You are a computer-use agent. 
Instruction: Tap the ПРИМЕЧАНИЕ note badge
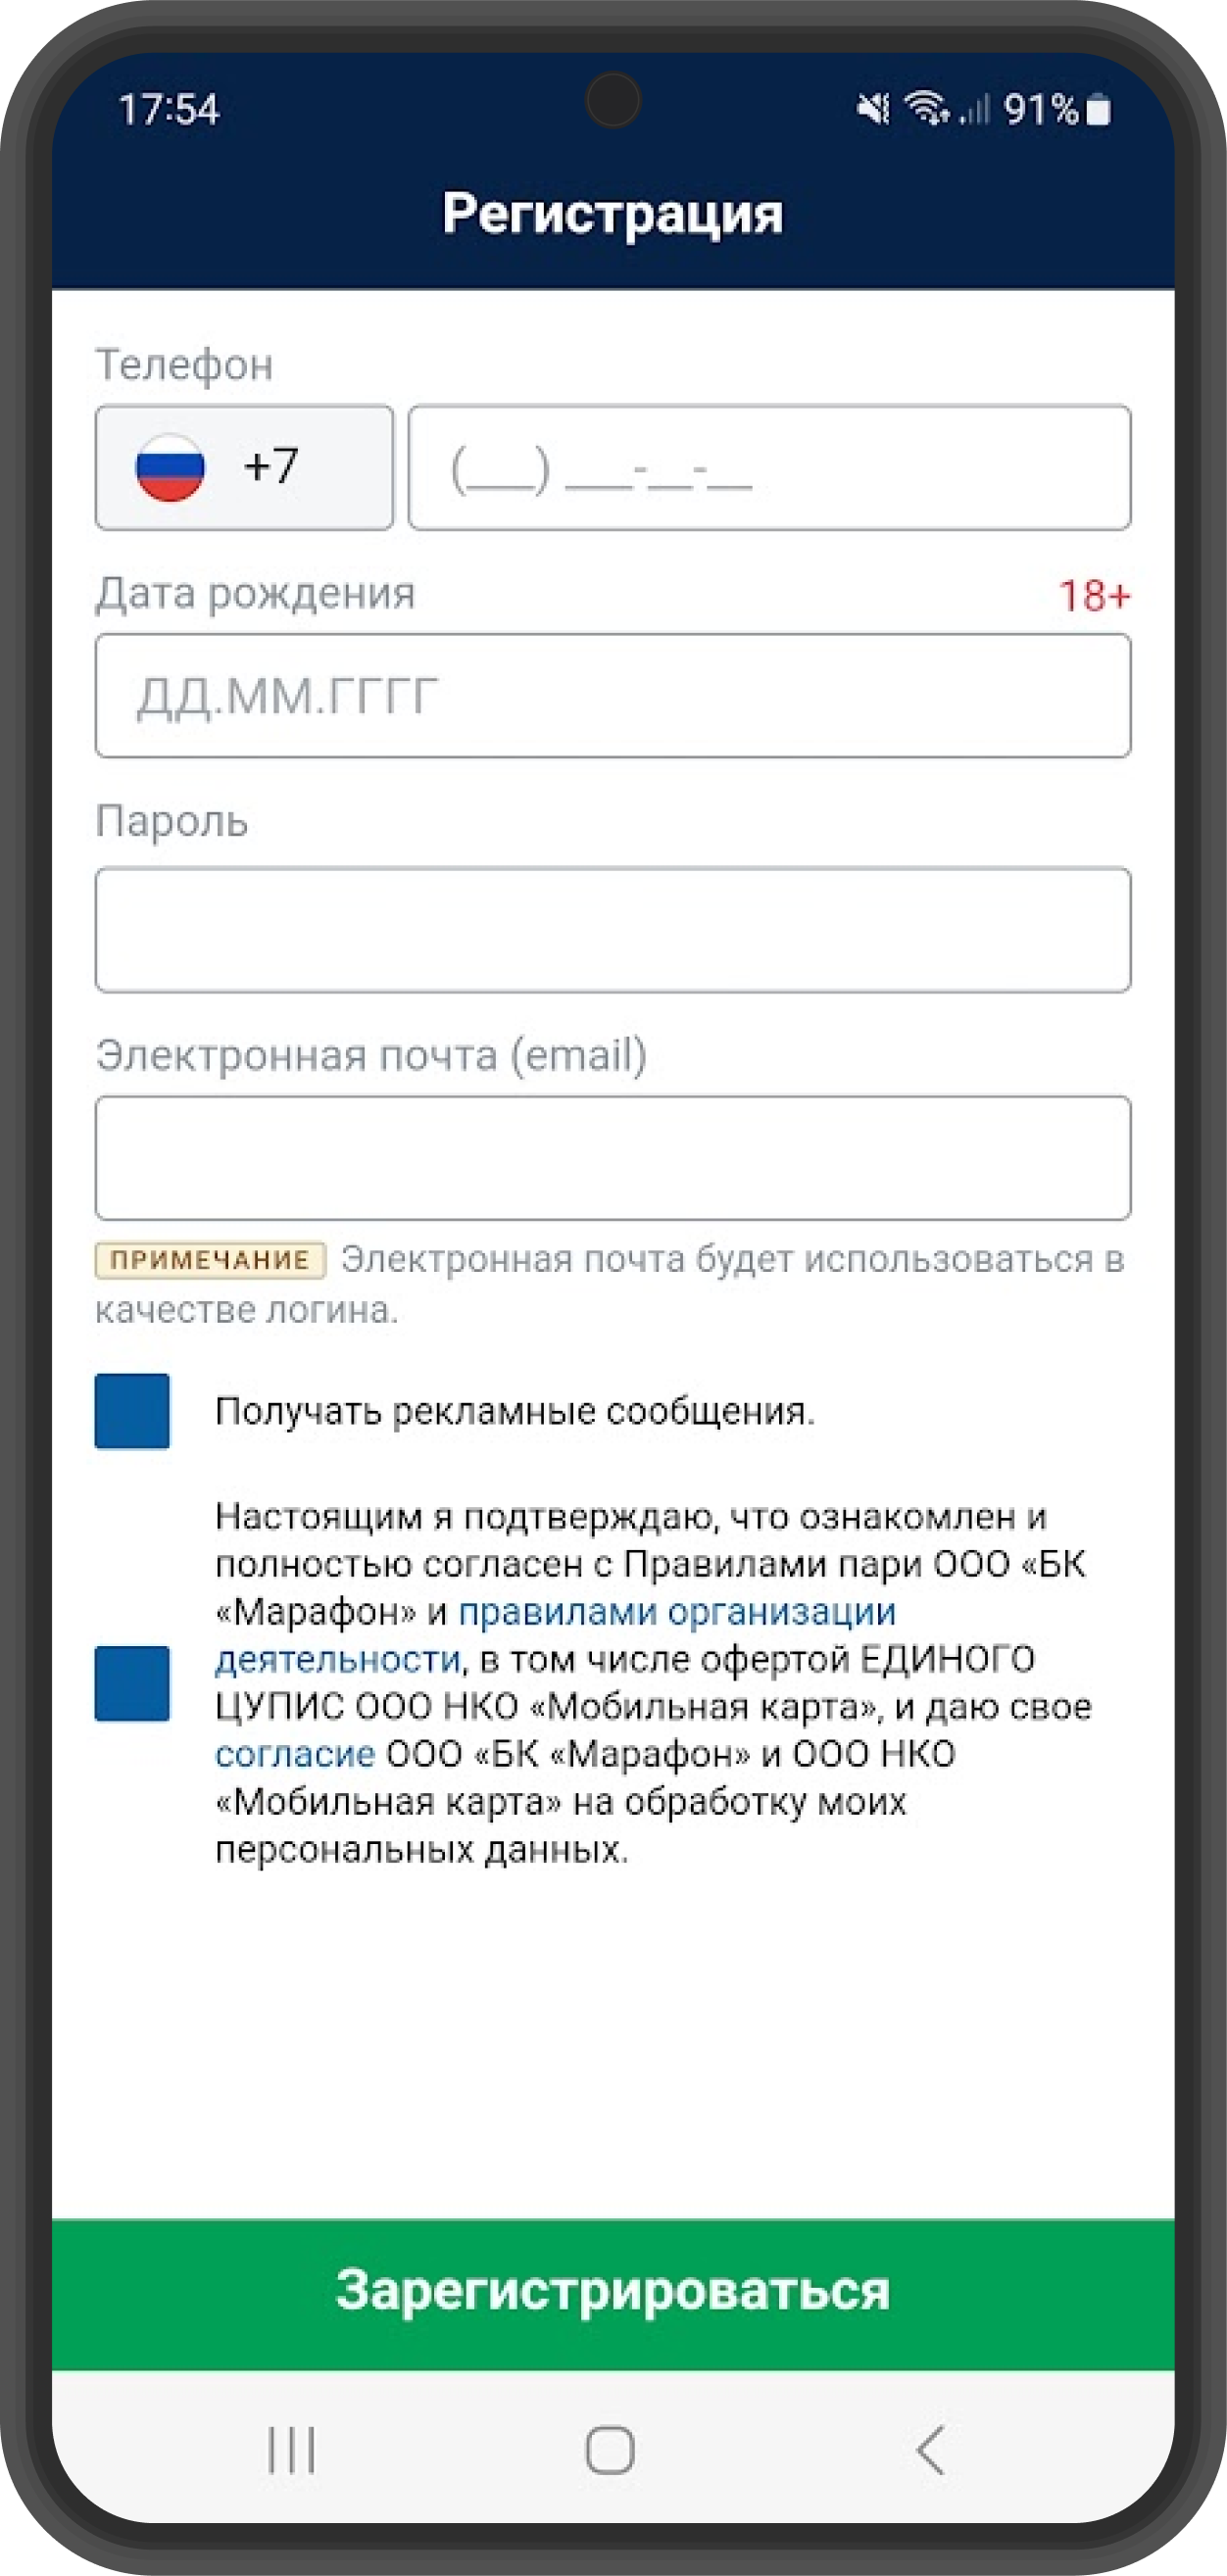210,1260
